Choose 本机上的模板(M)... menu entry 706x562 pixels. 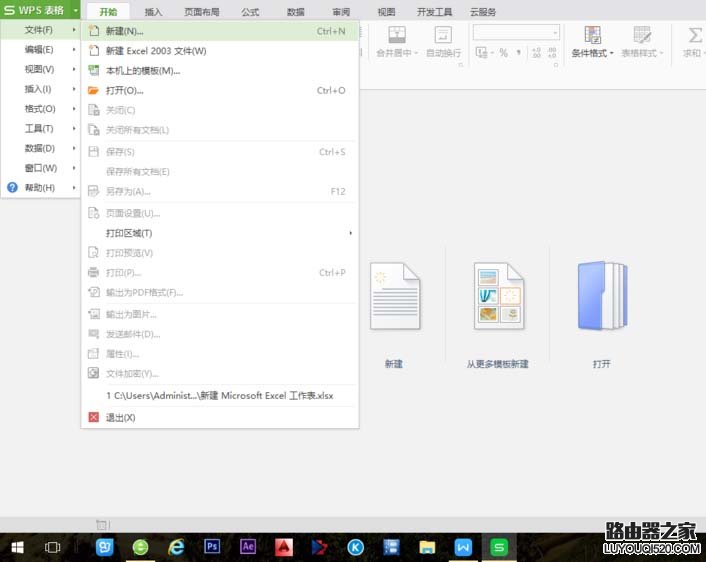(220, 71)
